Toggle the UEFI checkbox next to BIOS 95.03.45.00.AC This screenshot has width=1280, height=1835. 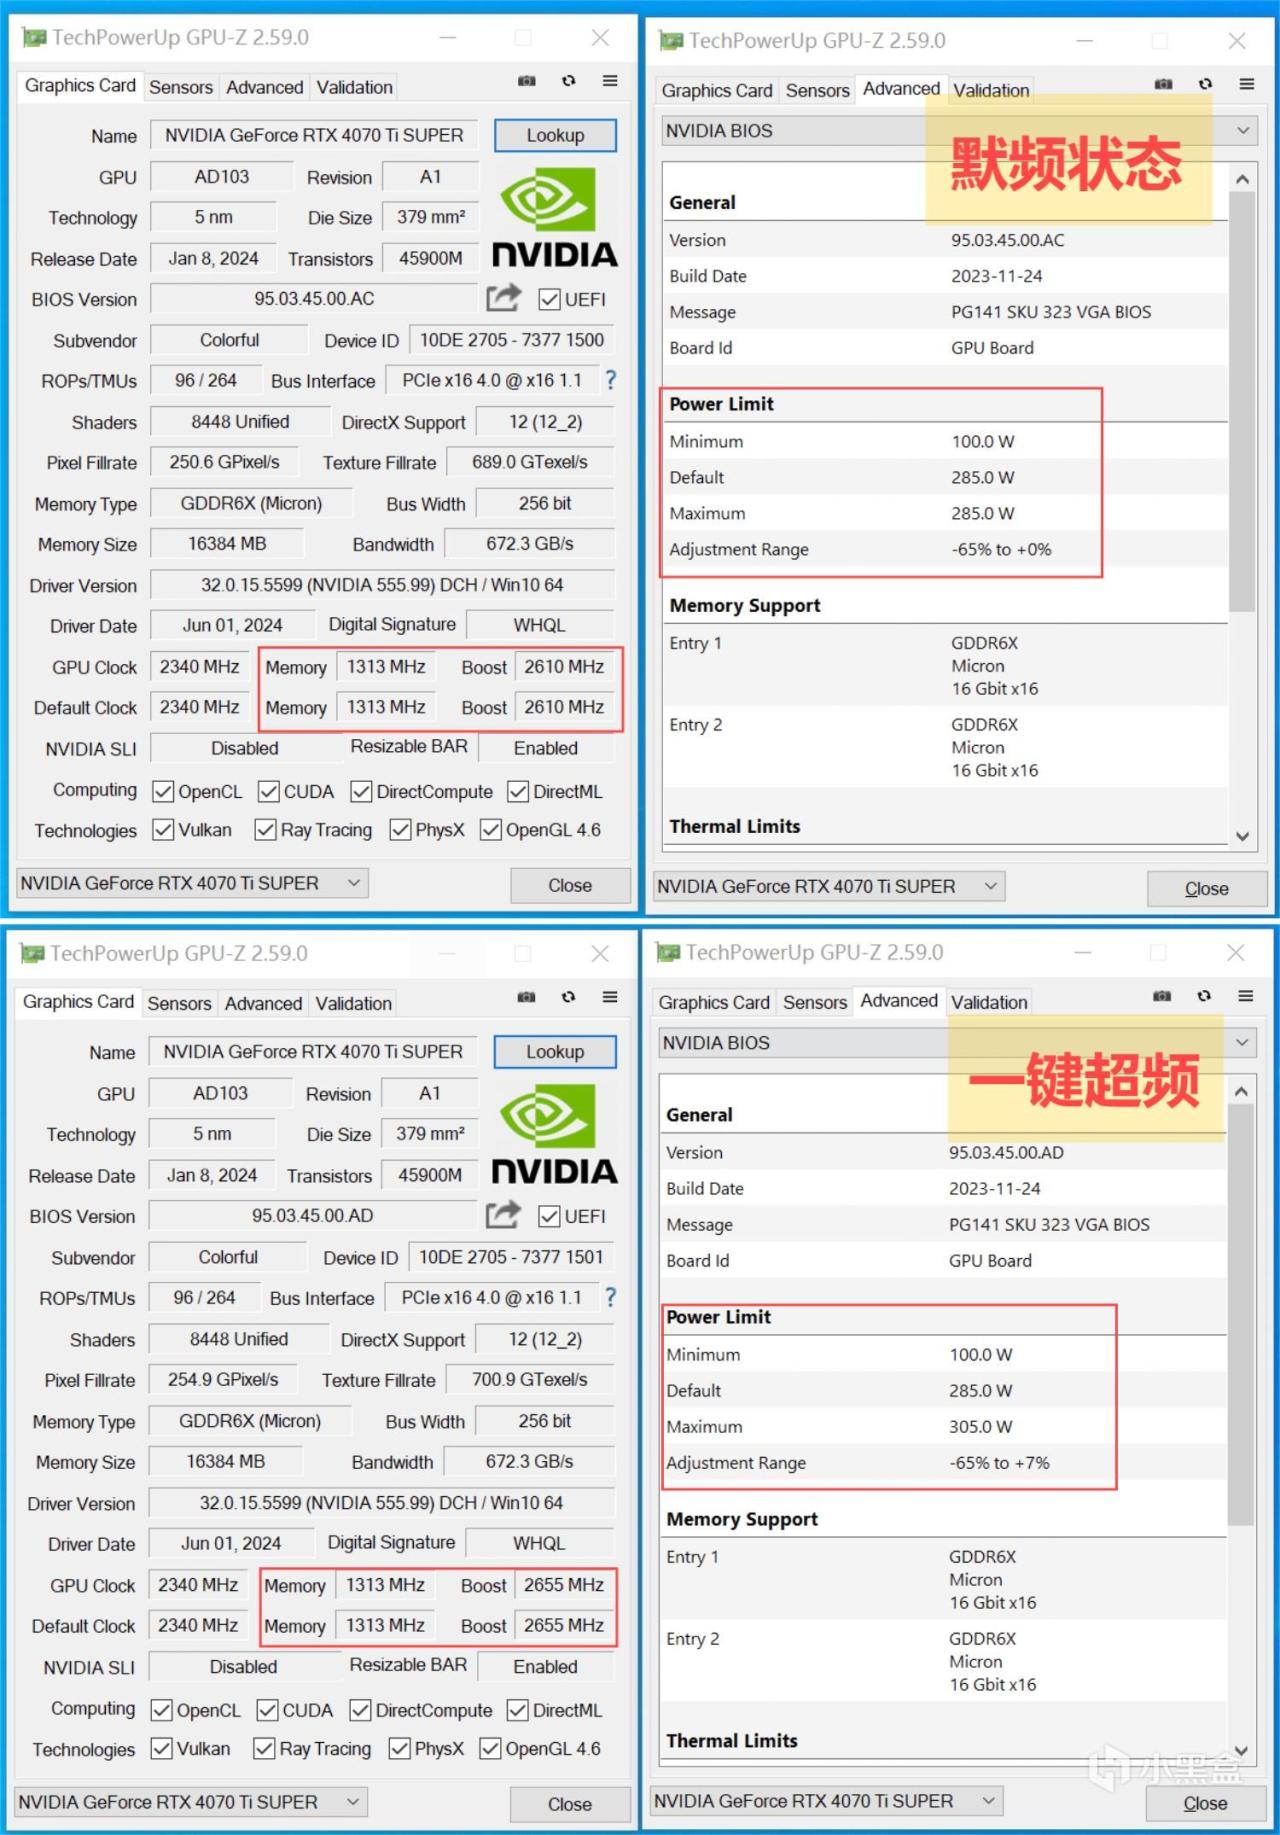coord(549,299)
